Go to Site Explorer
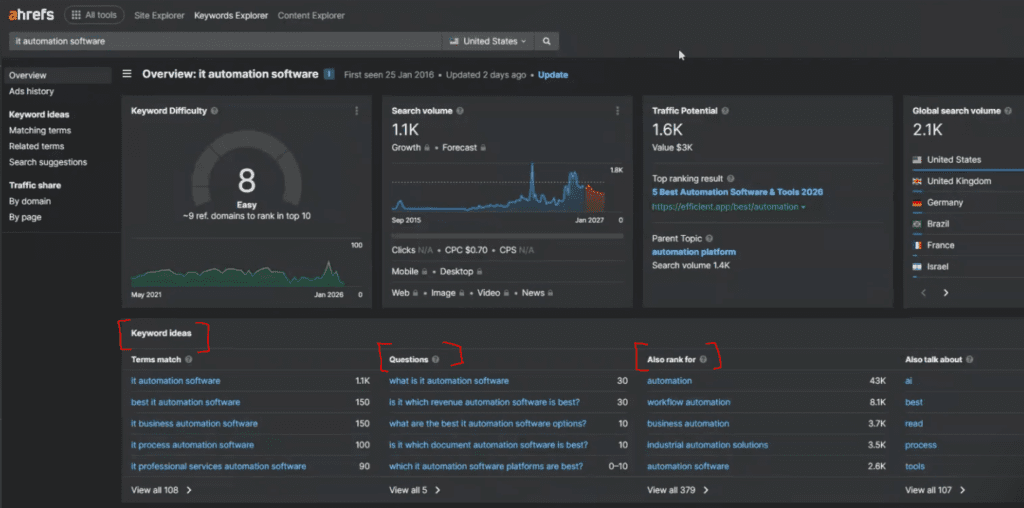1024x508 pixels. point(159,15)
